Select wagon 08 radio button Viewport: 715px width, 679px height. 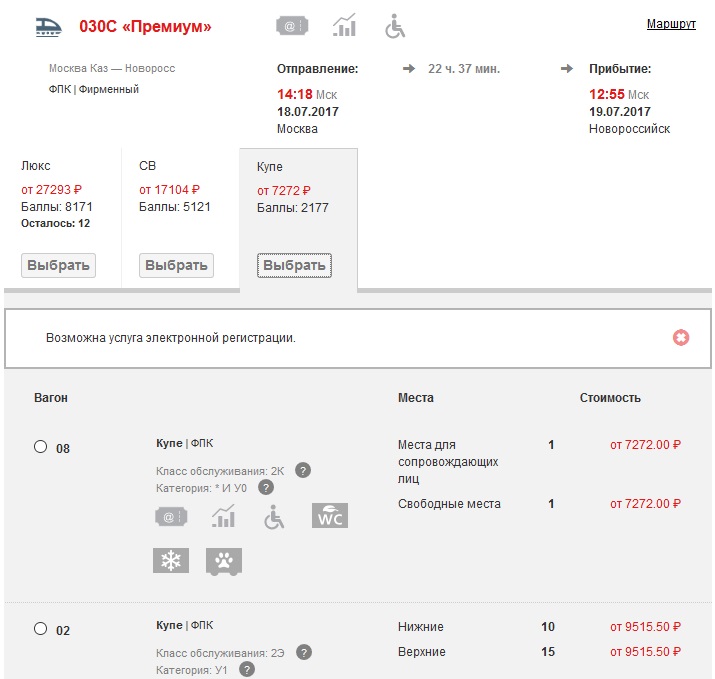(x=41, y=447)
